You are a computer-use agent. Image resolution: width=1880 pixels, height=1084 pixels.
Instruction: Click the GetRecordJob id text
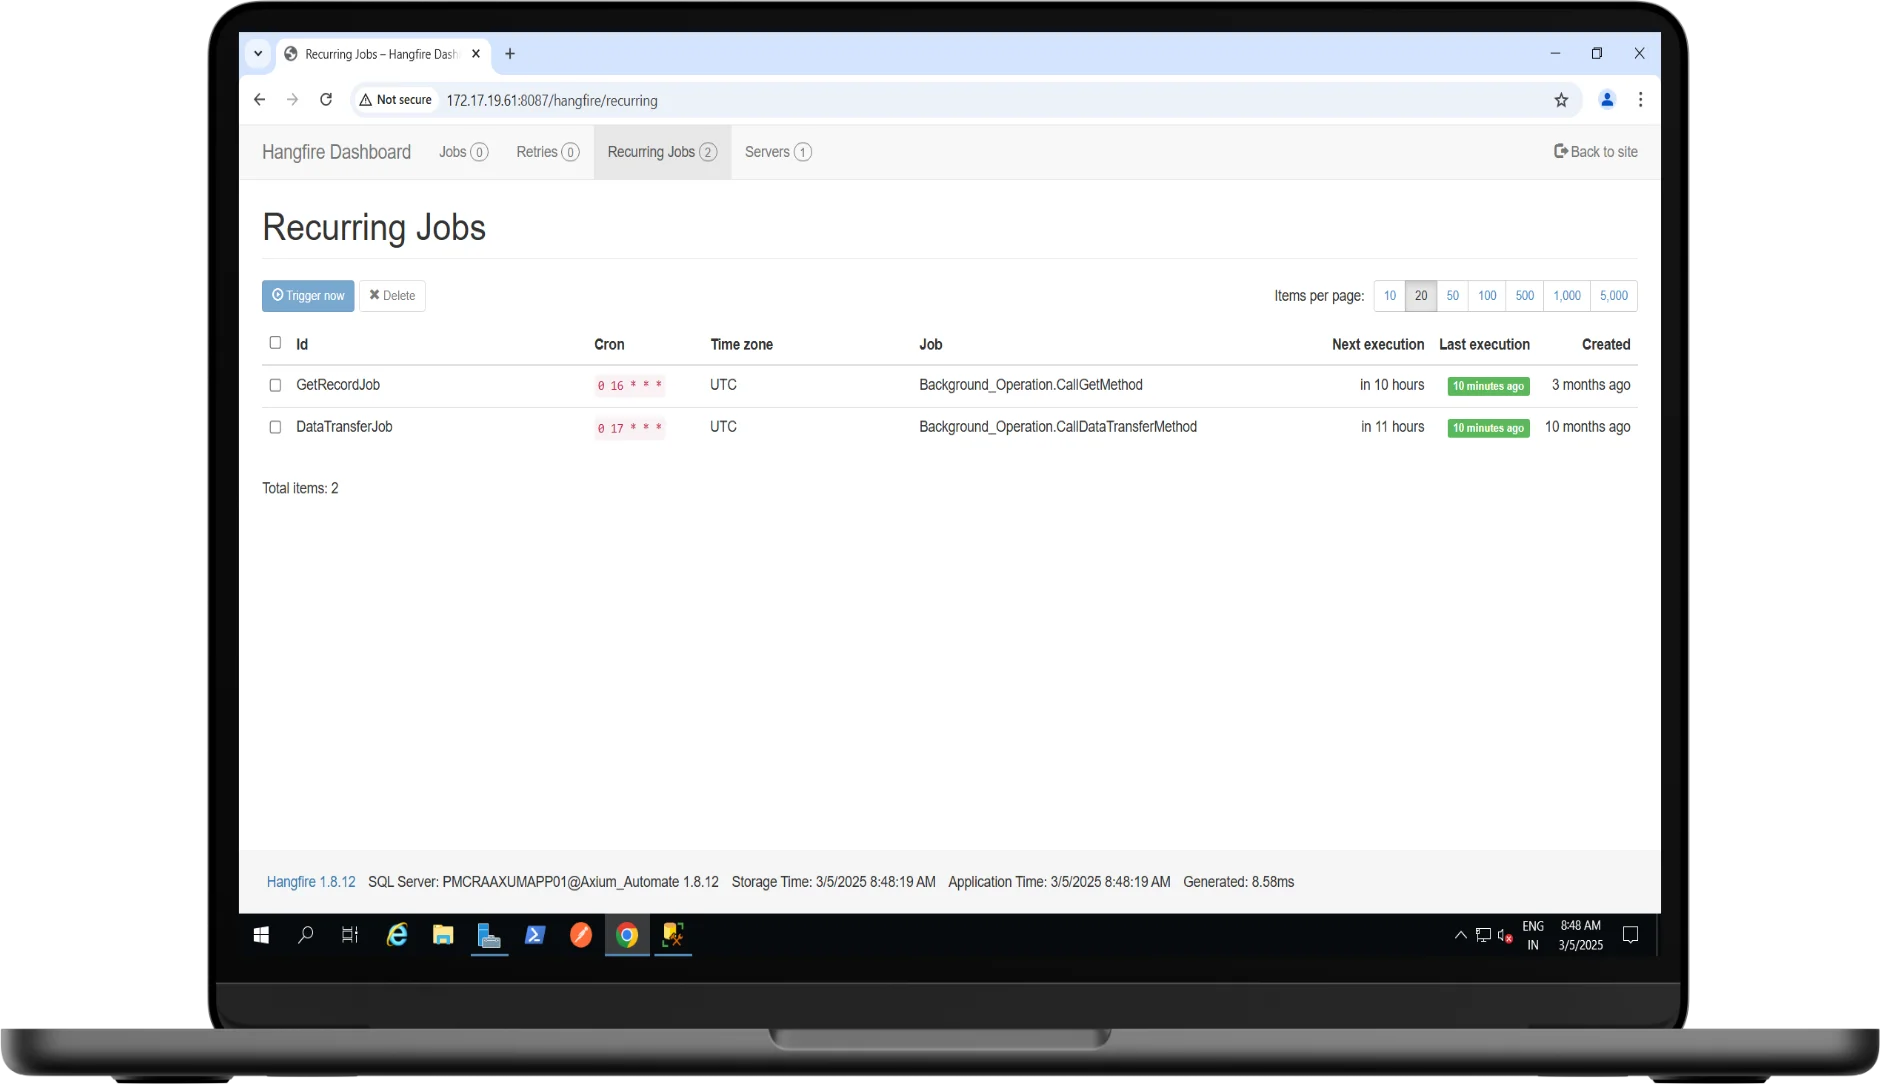[x=338, y=385]
